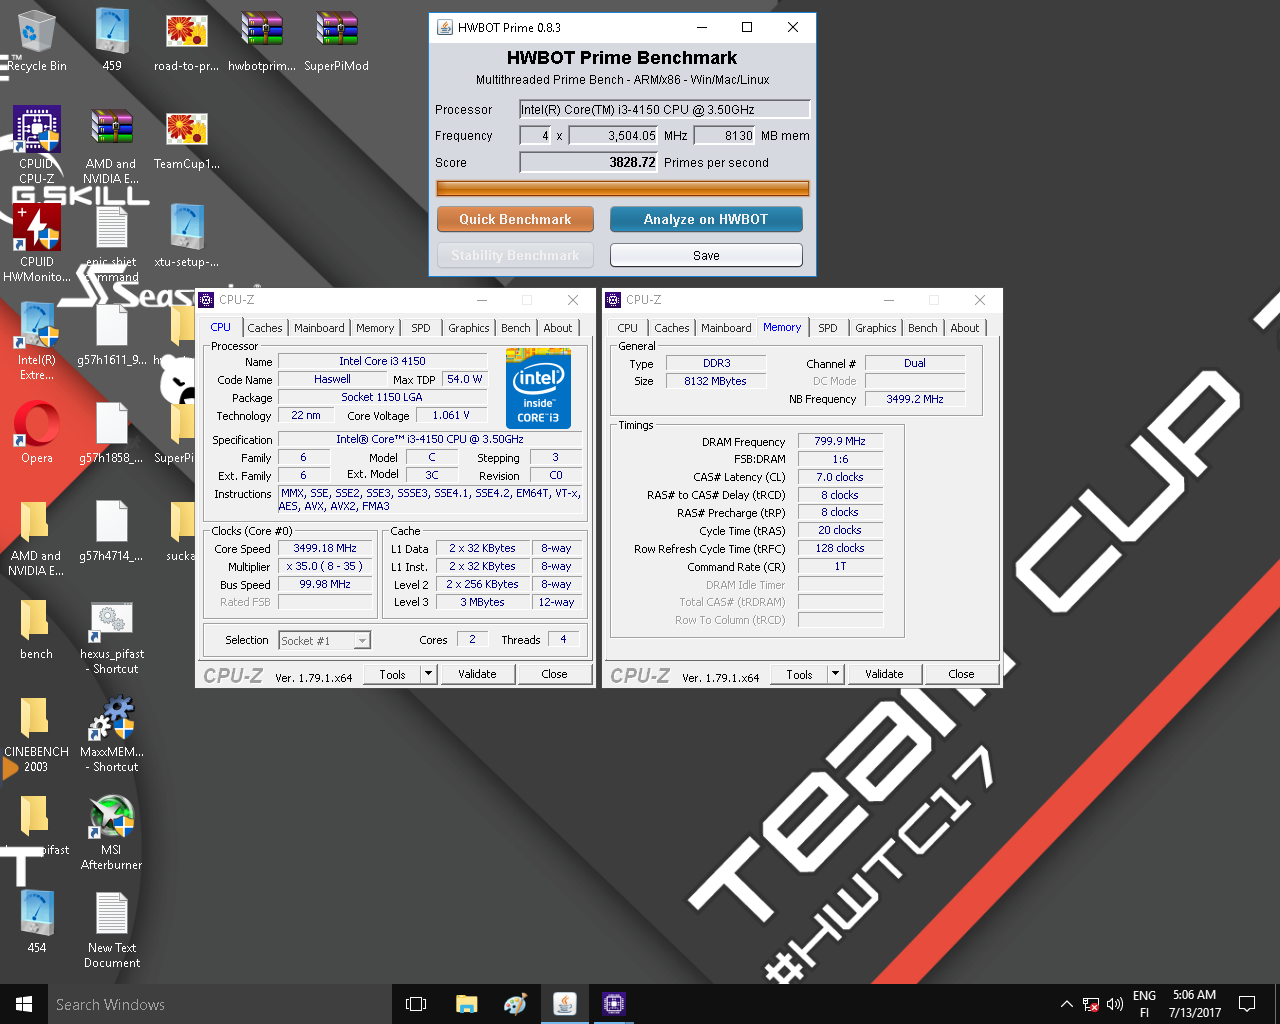Switch to CPU-Z taskbar icon

[x=614, y=1004]
